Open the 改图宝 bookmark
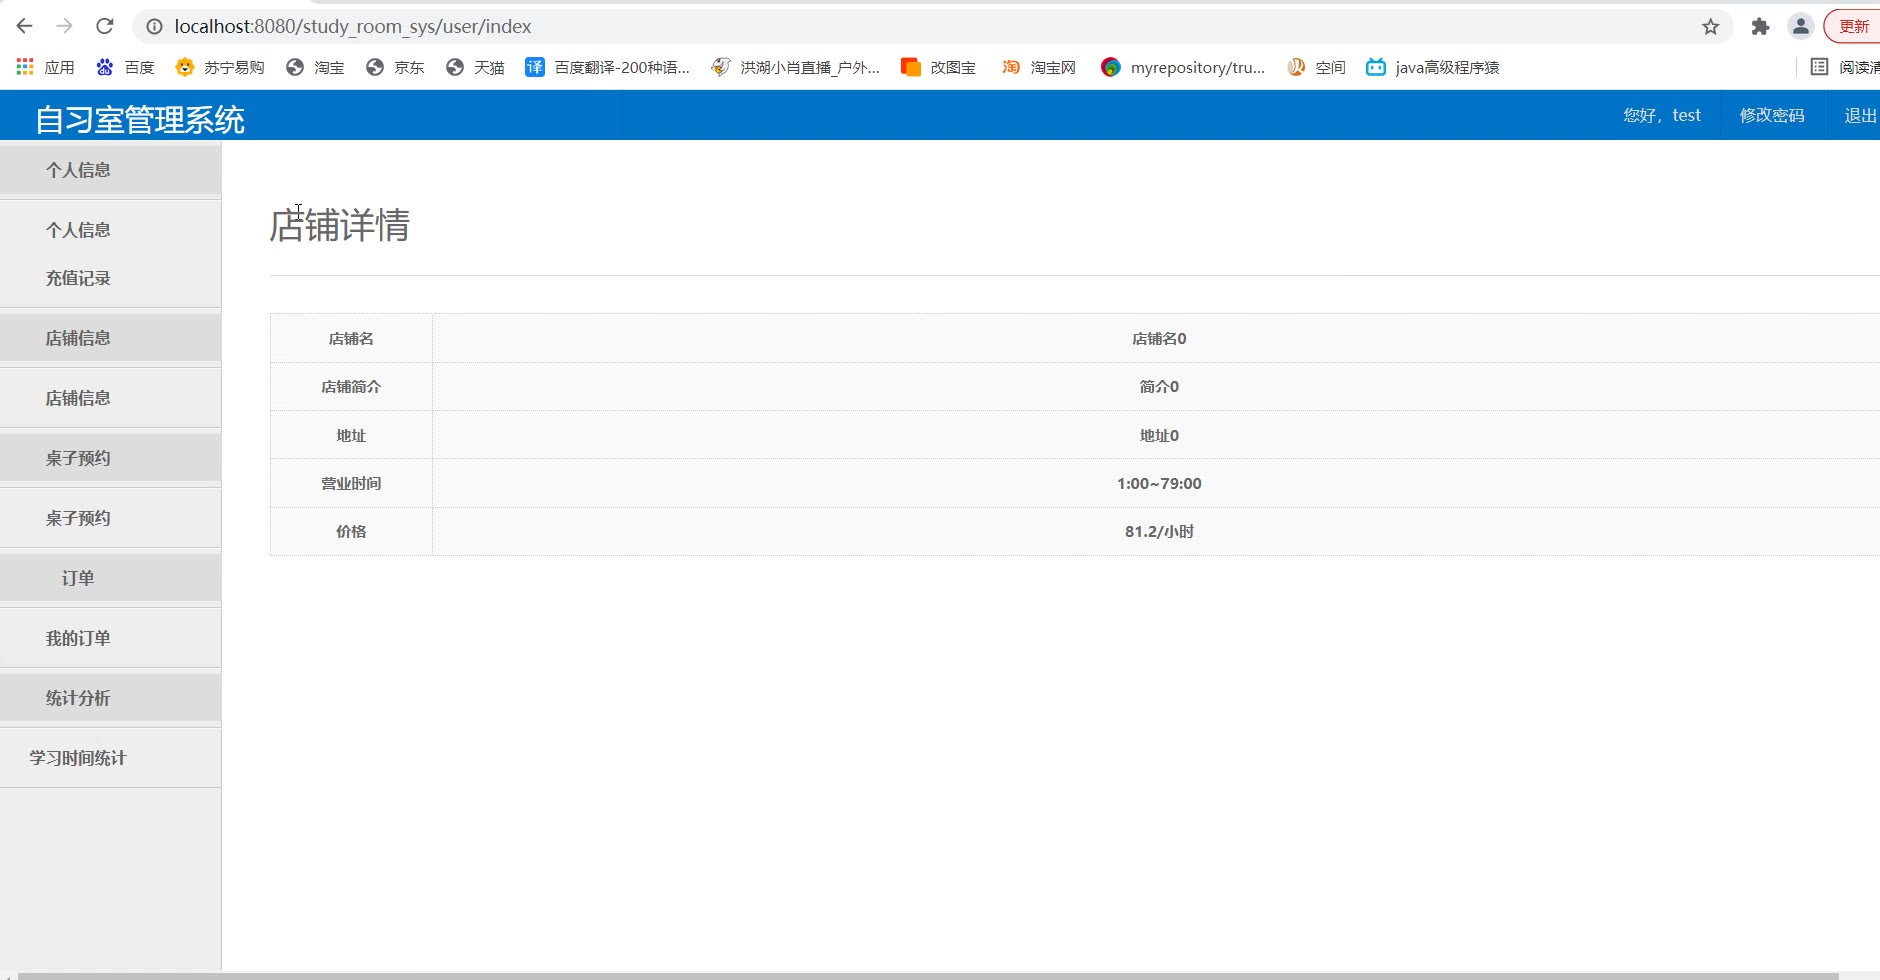 [x=939, y=67]
